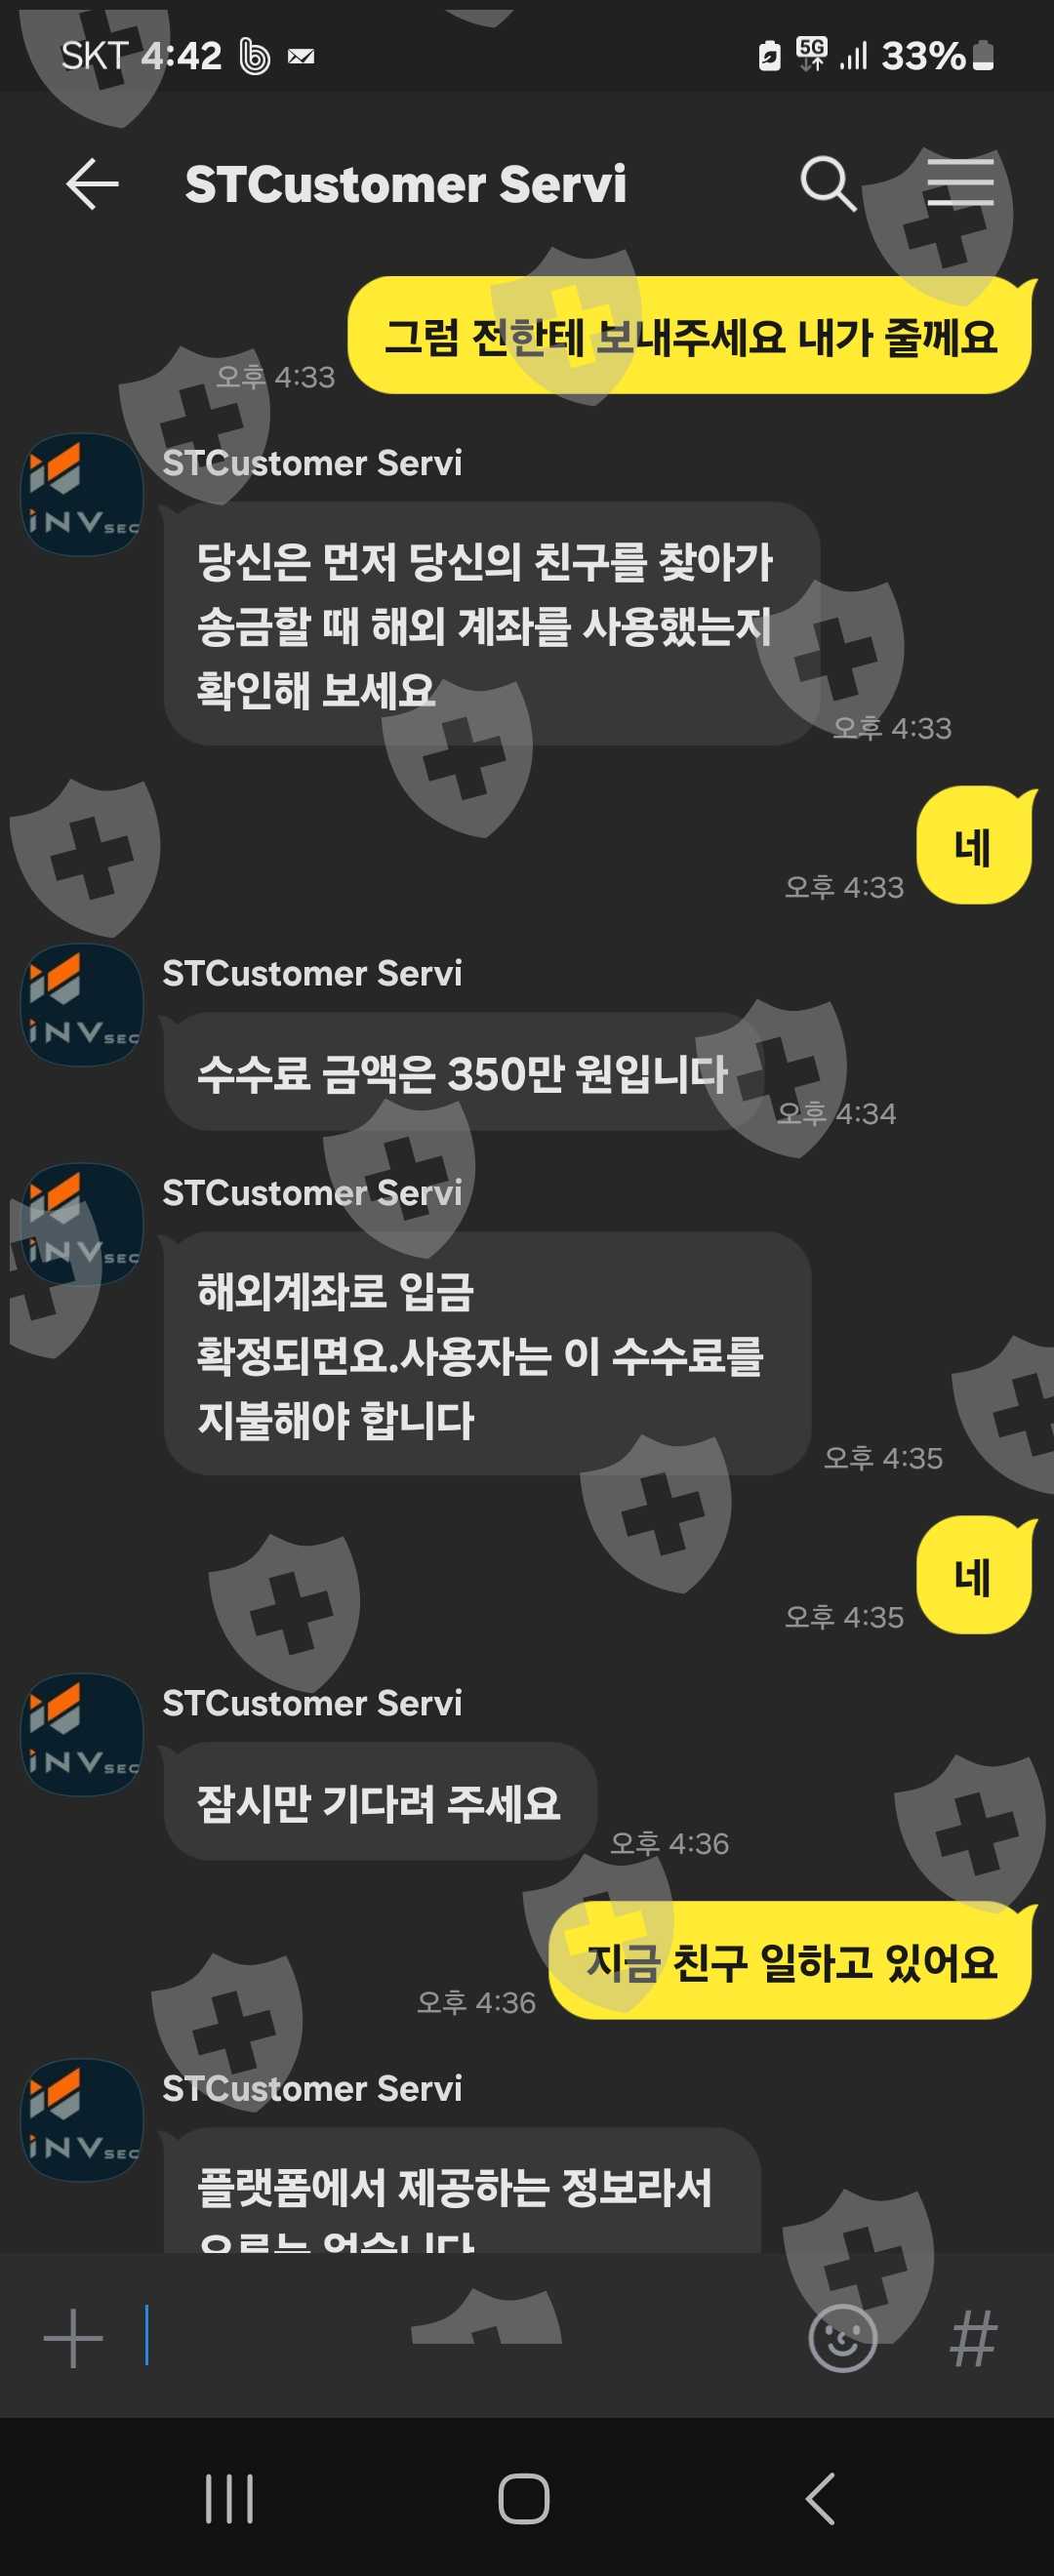Screen dimensions: 1054x2576
Task: Tap the yellow 그럼 전한테 보내주세요 message
Action: (689, 335)
